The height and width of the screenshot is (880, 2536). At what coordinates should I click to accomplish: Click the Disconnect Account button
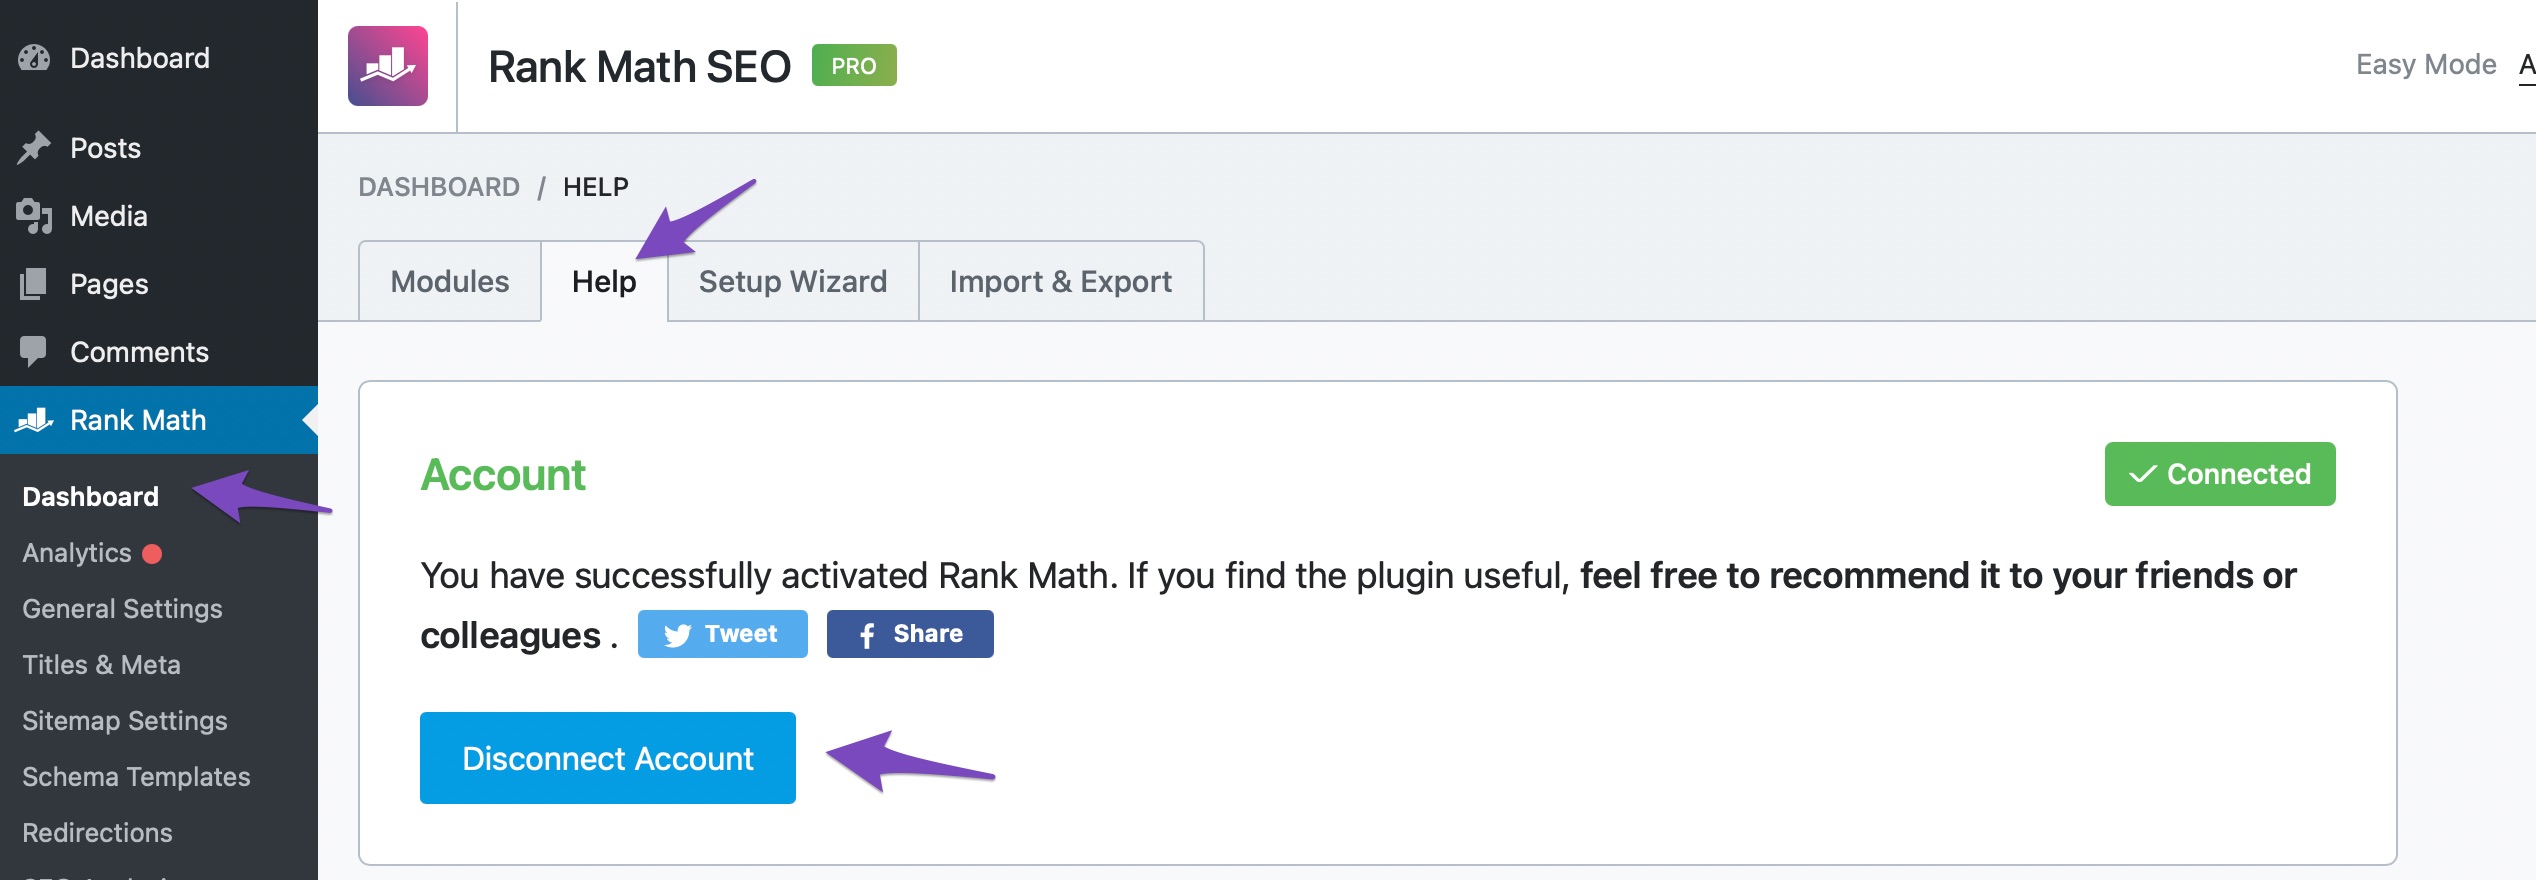pyautogui.click(x=608, y=758)
